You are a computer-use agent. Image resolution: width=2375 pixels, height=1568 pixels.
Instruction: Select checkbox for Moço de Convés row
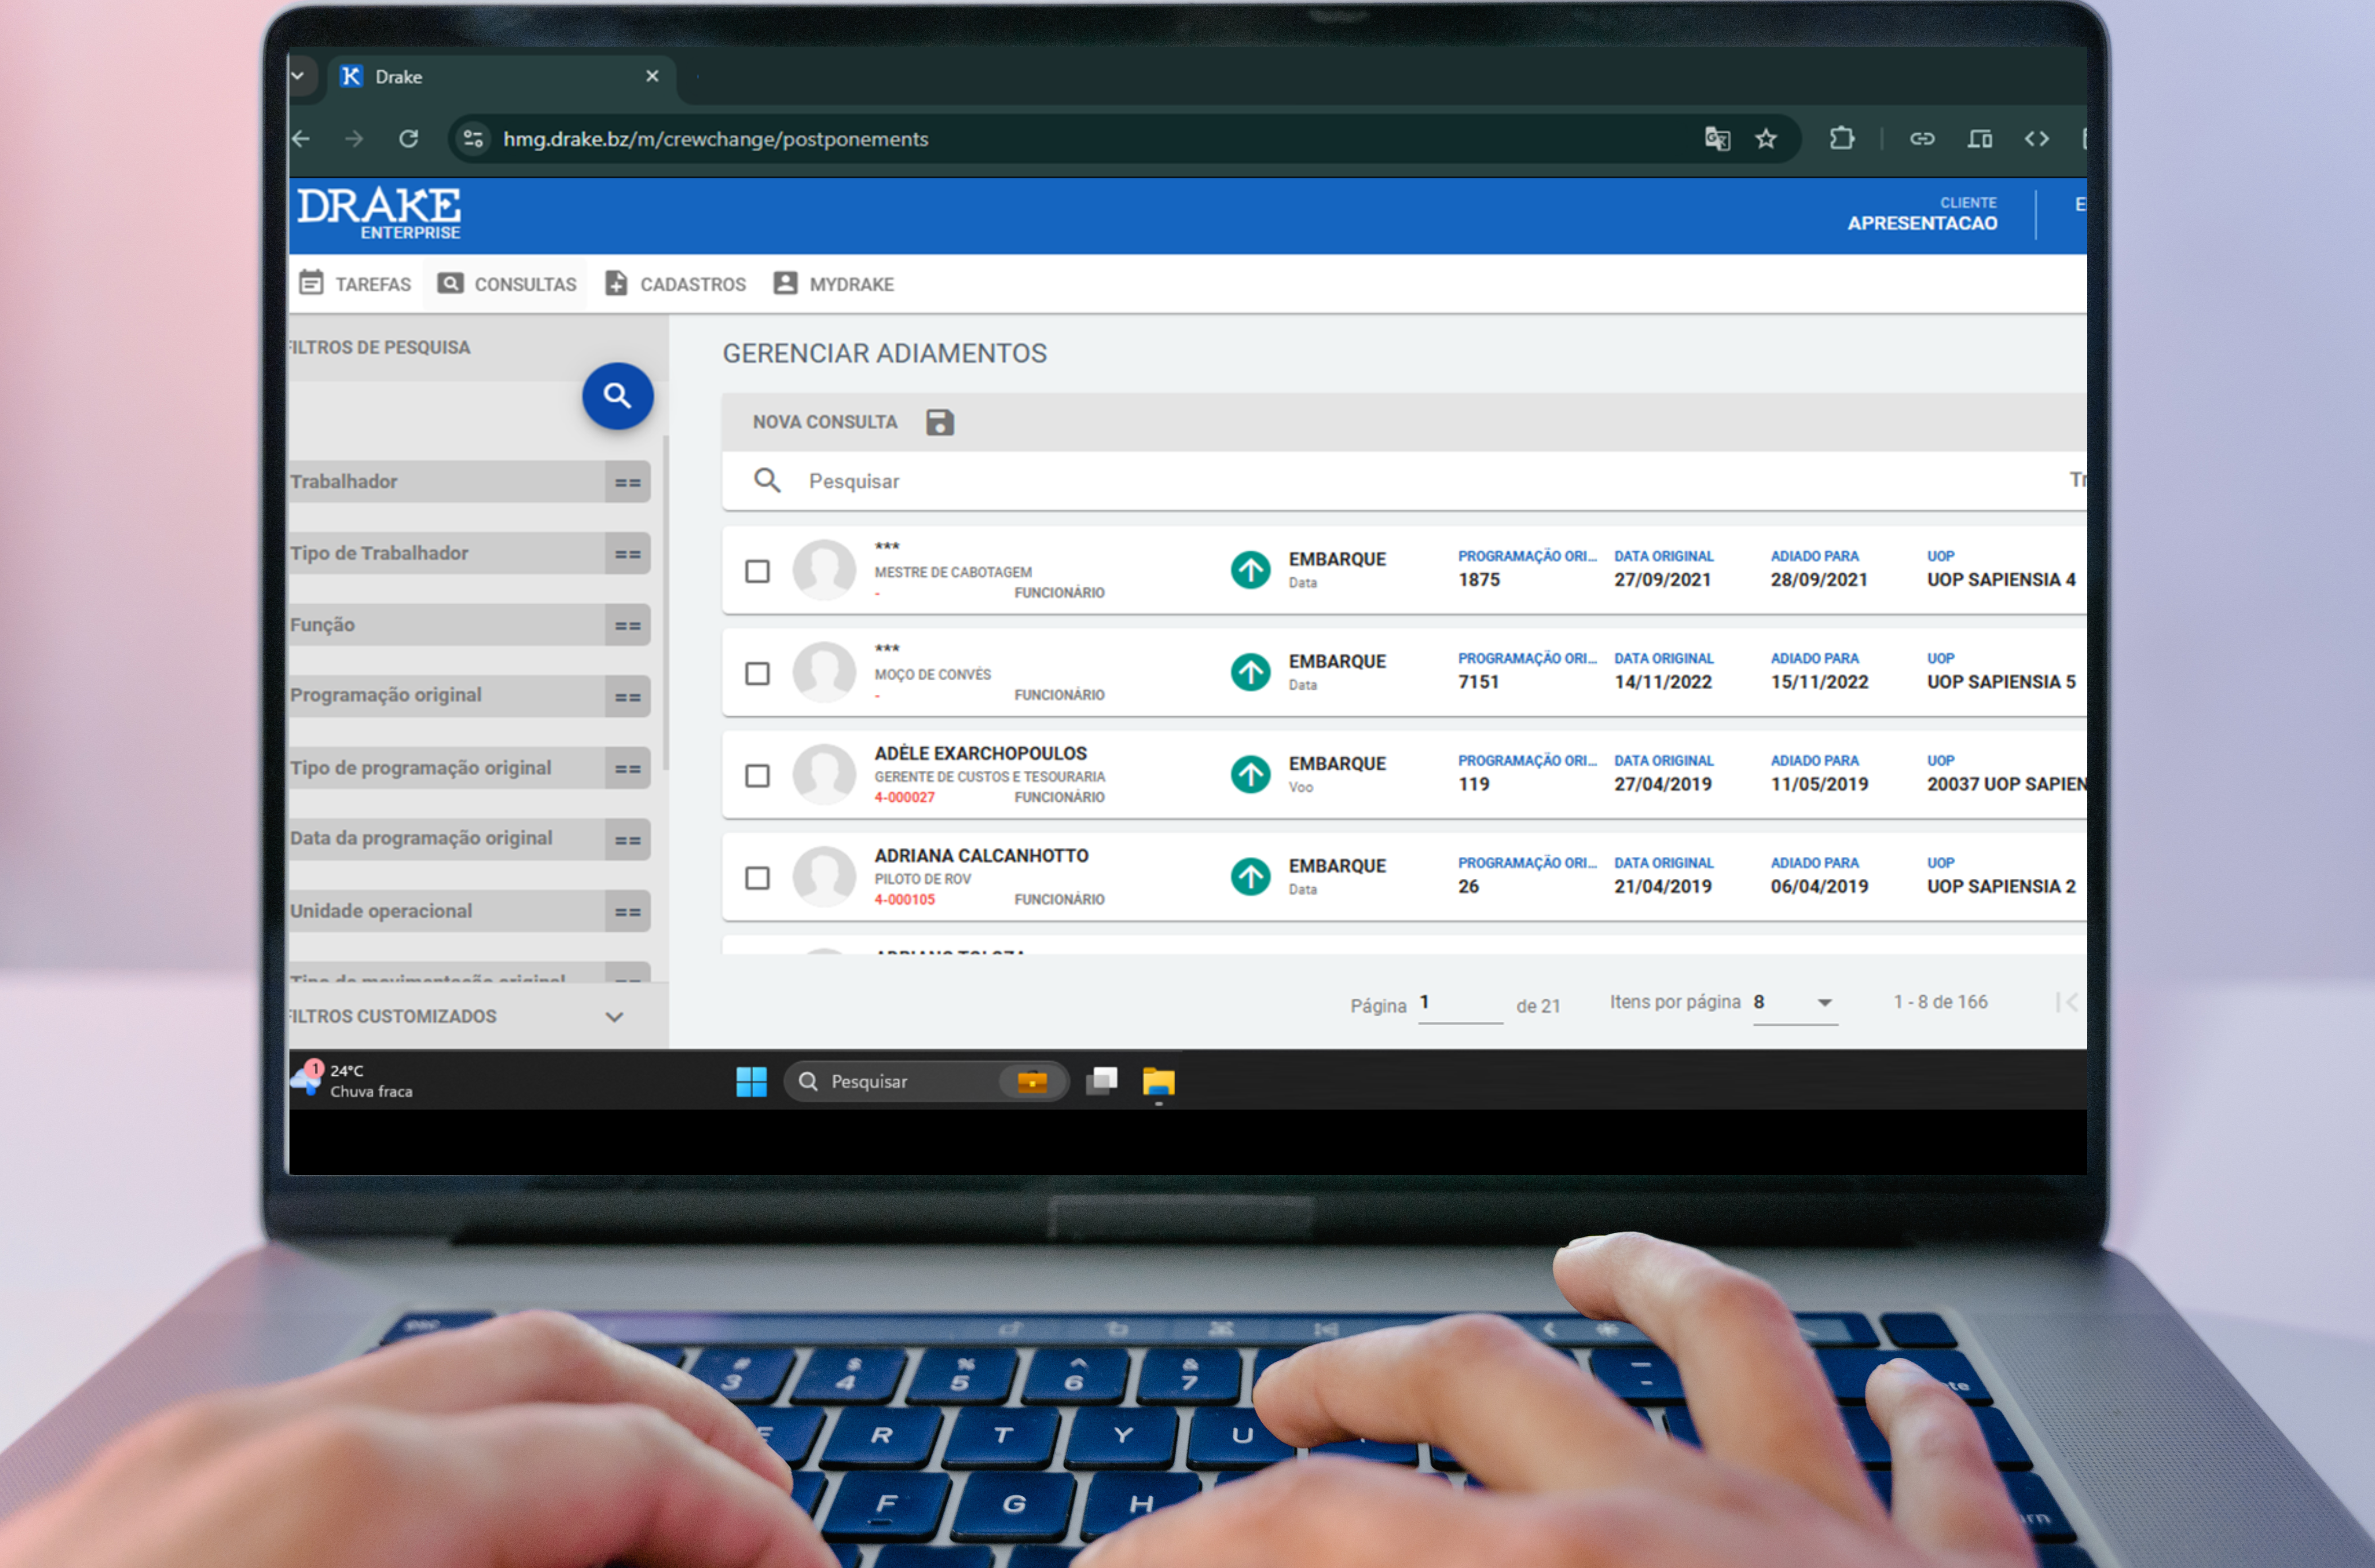(757, 673)
